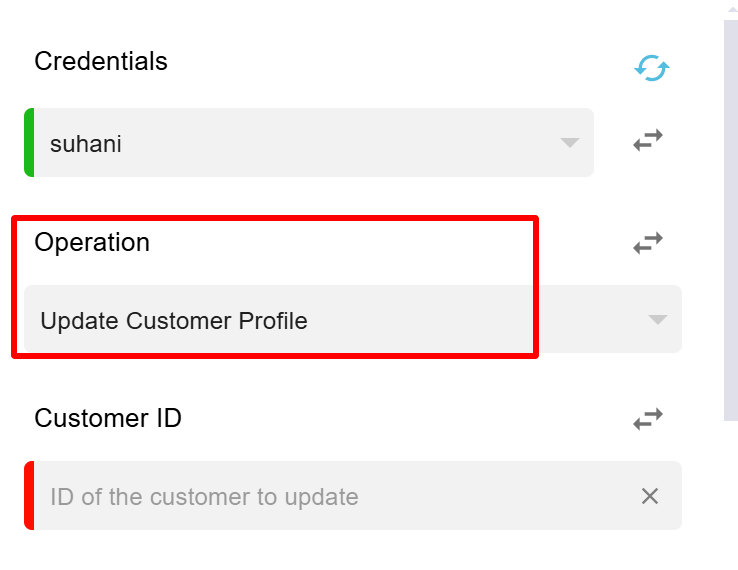Open the Update Customer Profile combo box

(353, 319)
